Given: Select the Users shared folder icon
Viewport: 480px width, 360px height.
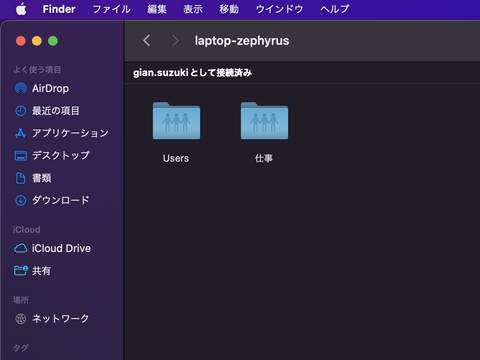Looking at the screenshot, I should click(x=176, y=121).
